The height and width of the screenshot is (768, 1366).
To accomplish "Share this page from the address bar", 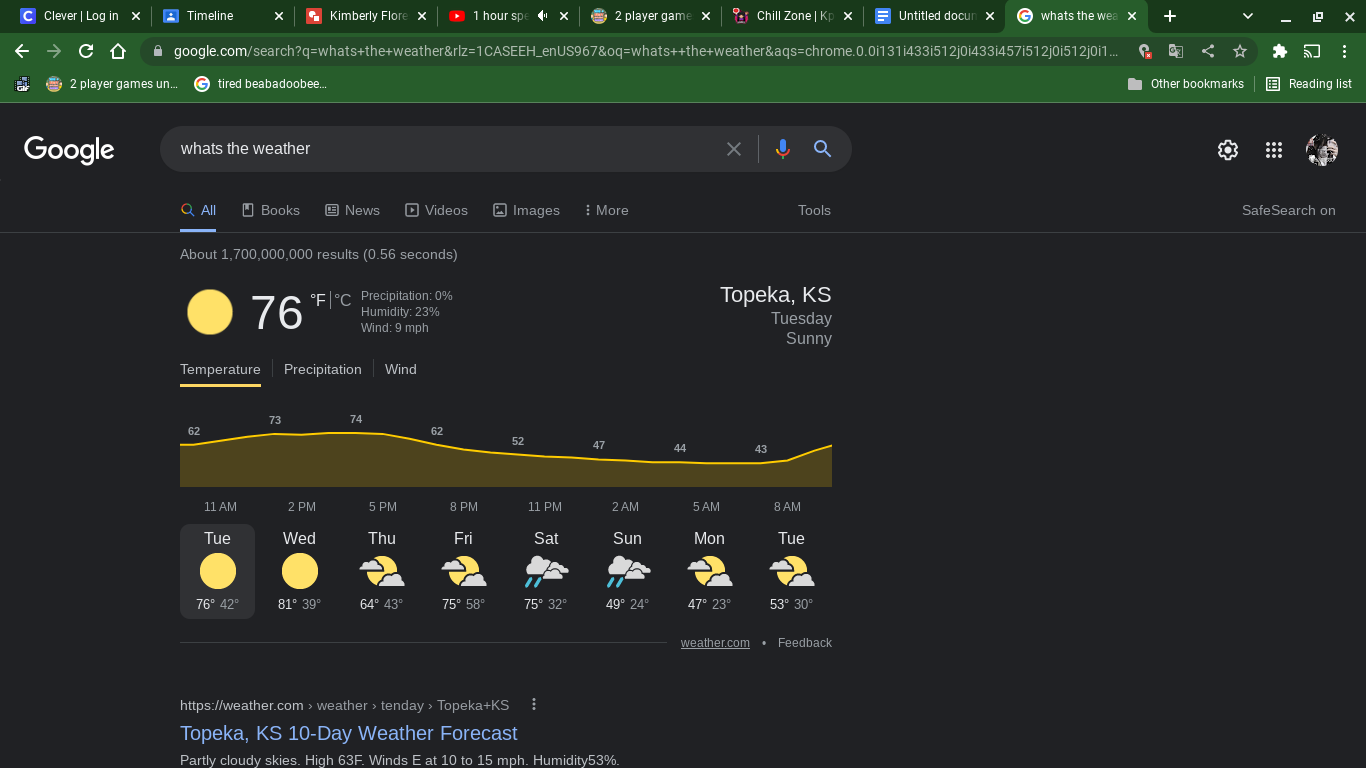I will click(1208, 51).
